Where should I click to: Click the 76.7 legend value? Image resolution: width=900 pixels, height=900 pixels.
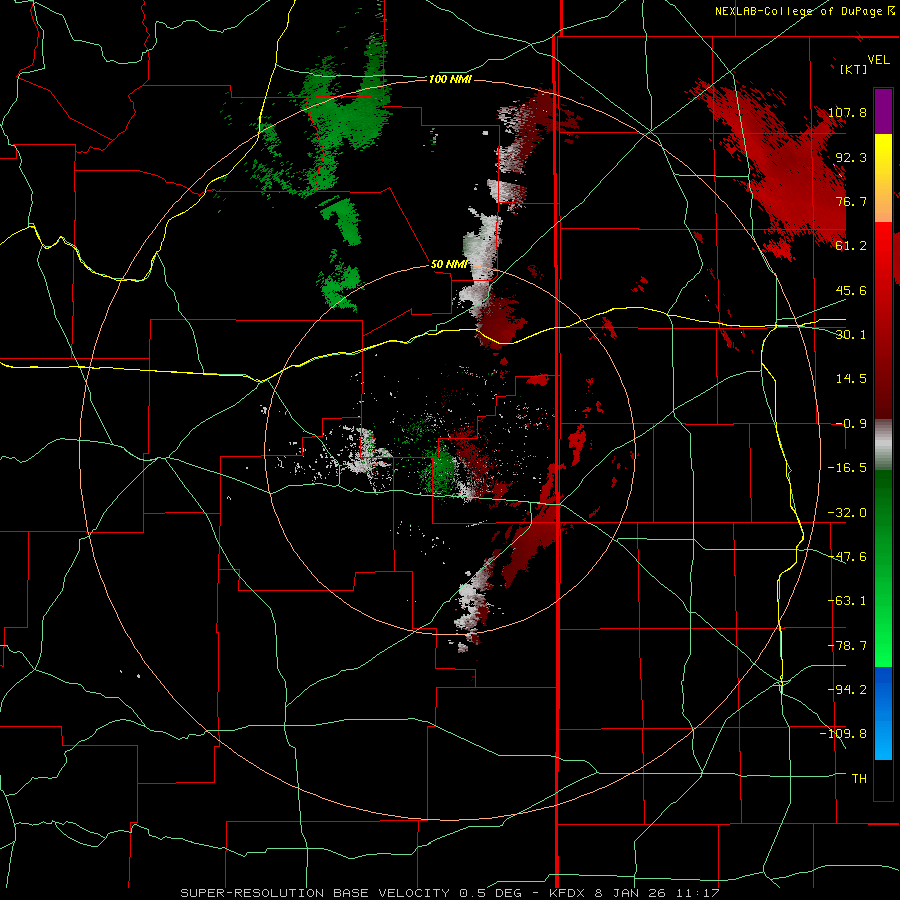851,201
